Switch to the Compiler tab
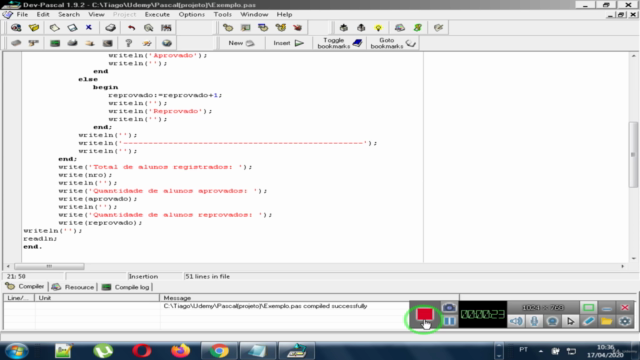Image resolution: width=640 pixels, height=360 pixels. click(x=25, y=287)
